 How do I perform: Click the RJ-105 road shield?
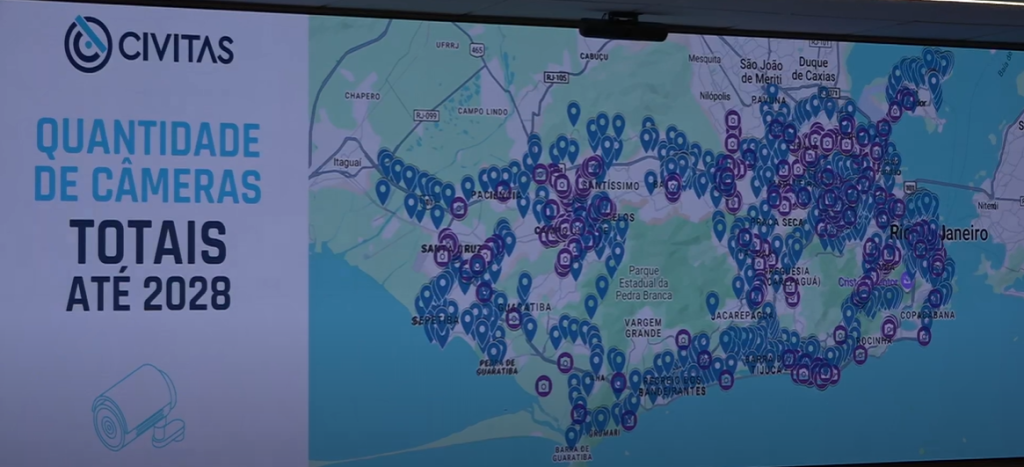point(556,77)
